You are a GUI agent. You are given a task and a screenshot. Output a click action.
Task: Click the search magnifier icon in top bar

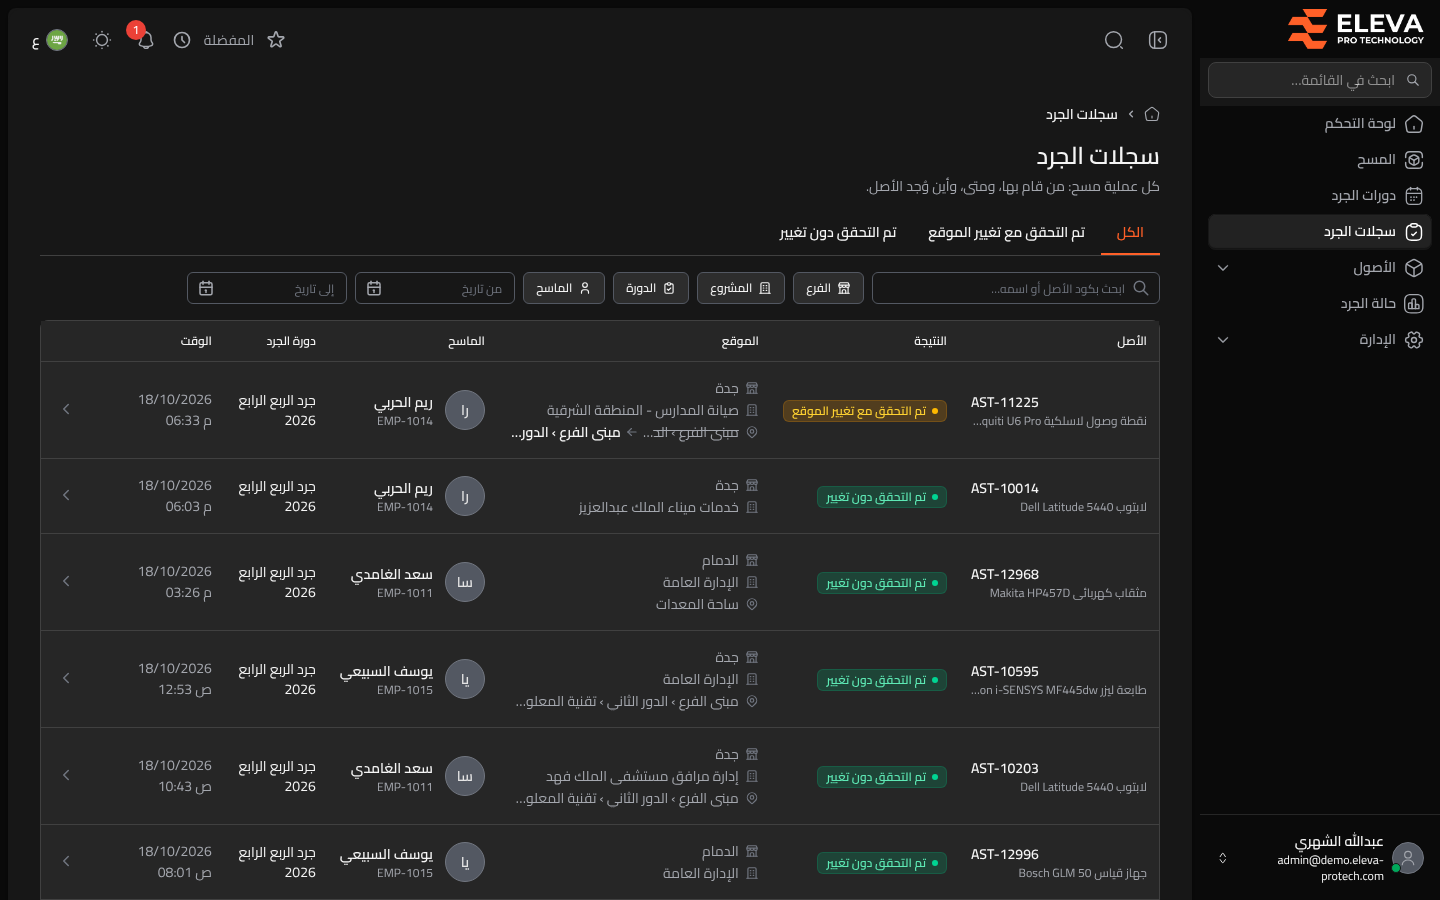[x=1114, y=40]
